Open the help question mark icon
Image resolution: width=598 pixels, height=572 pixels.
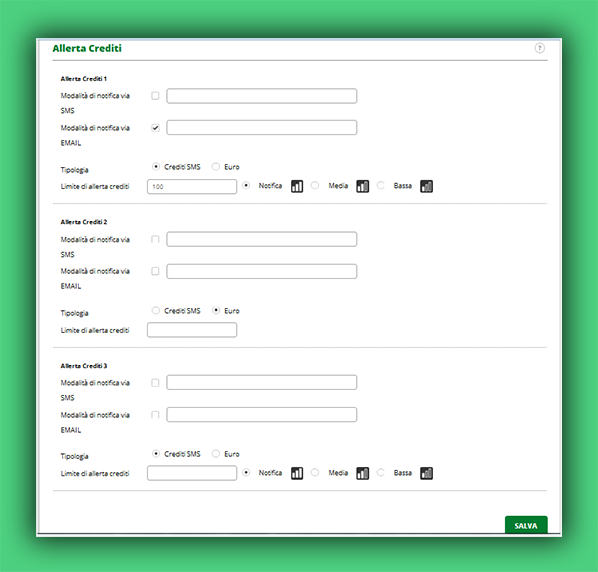[540, 48]
